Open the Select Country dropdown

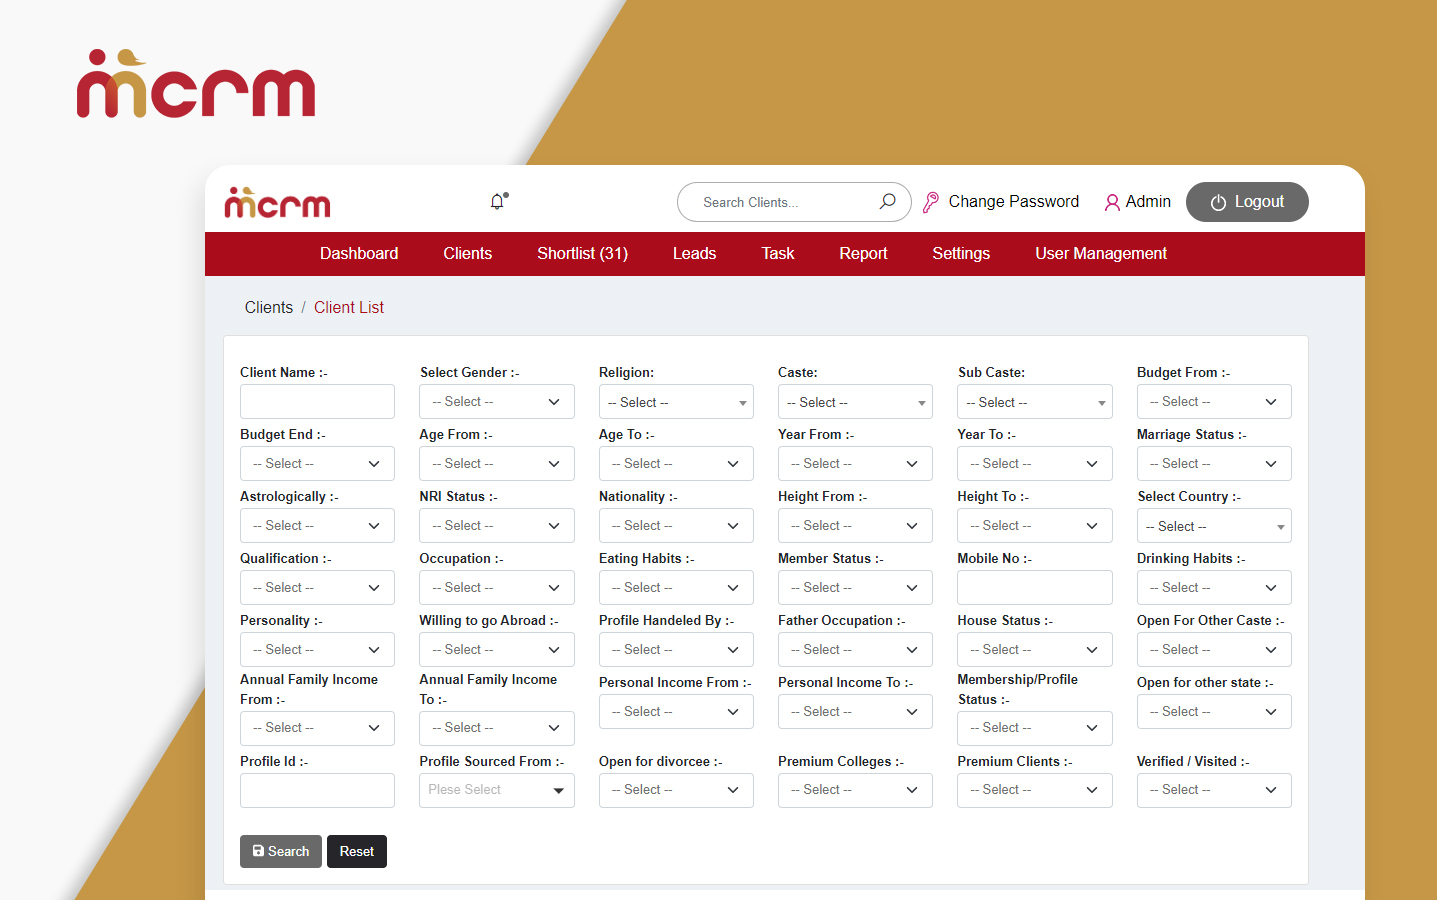pyautogui.click(x=1214, y=526)
